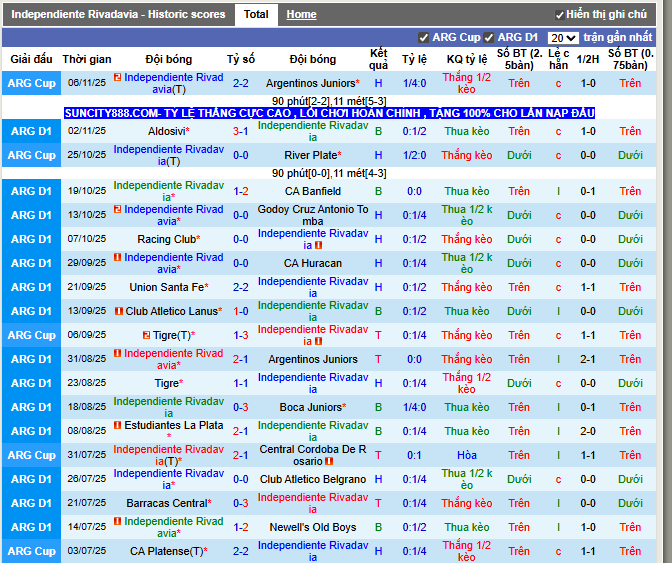Open Newell's Old Boys team link
The height and width of the screenshot is (563, 672).
click(x=313, y=527)
